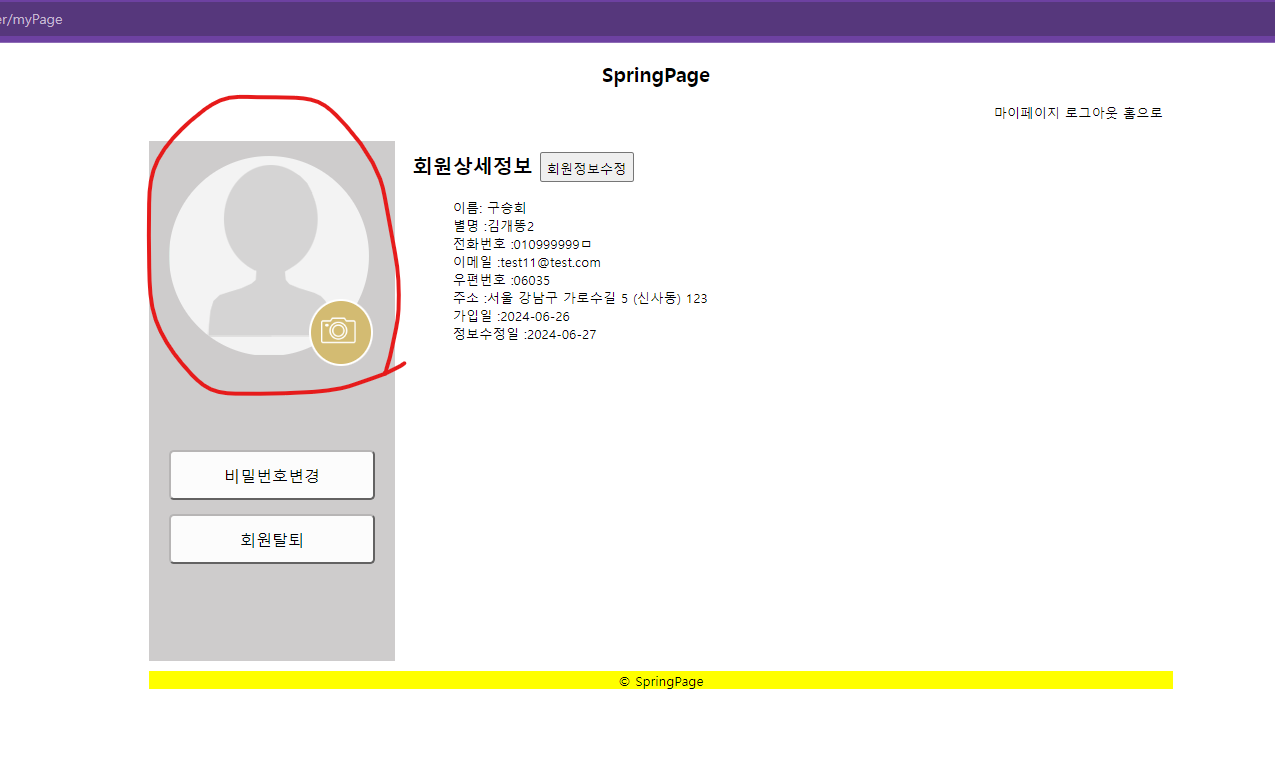This screenshot has height=774, width=1275.
Task: Click the 회원탈퇴 button
Action: pyautogui.click(x=272, y=540)
